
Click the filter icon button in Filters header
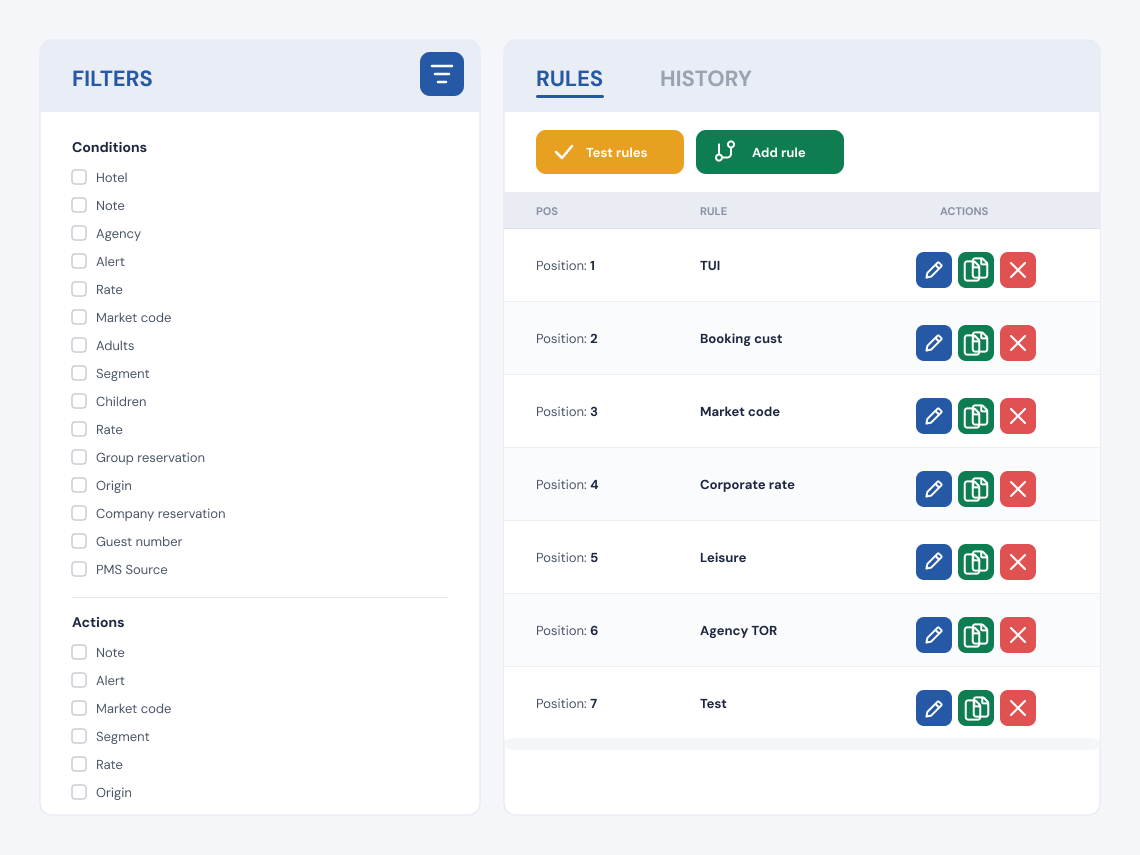pyautogui.click(x=441, y=74)
